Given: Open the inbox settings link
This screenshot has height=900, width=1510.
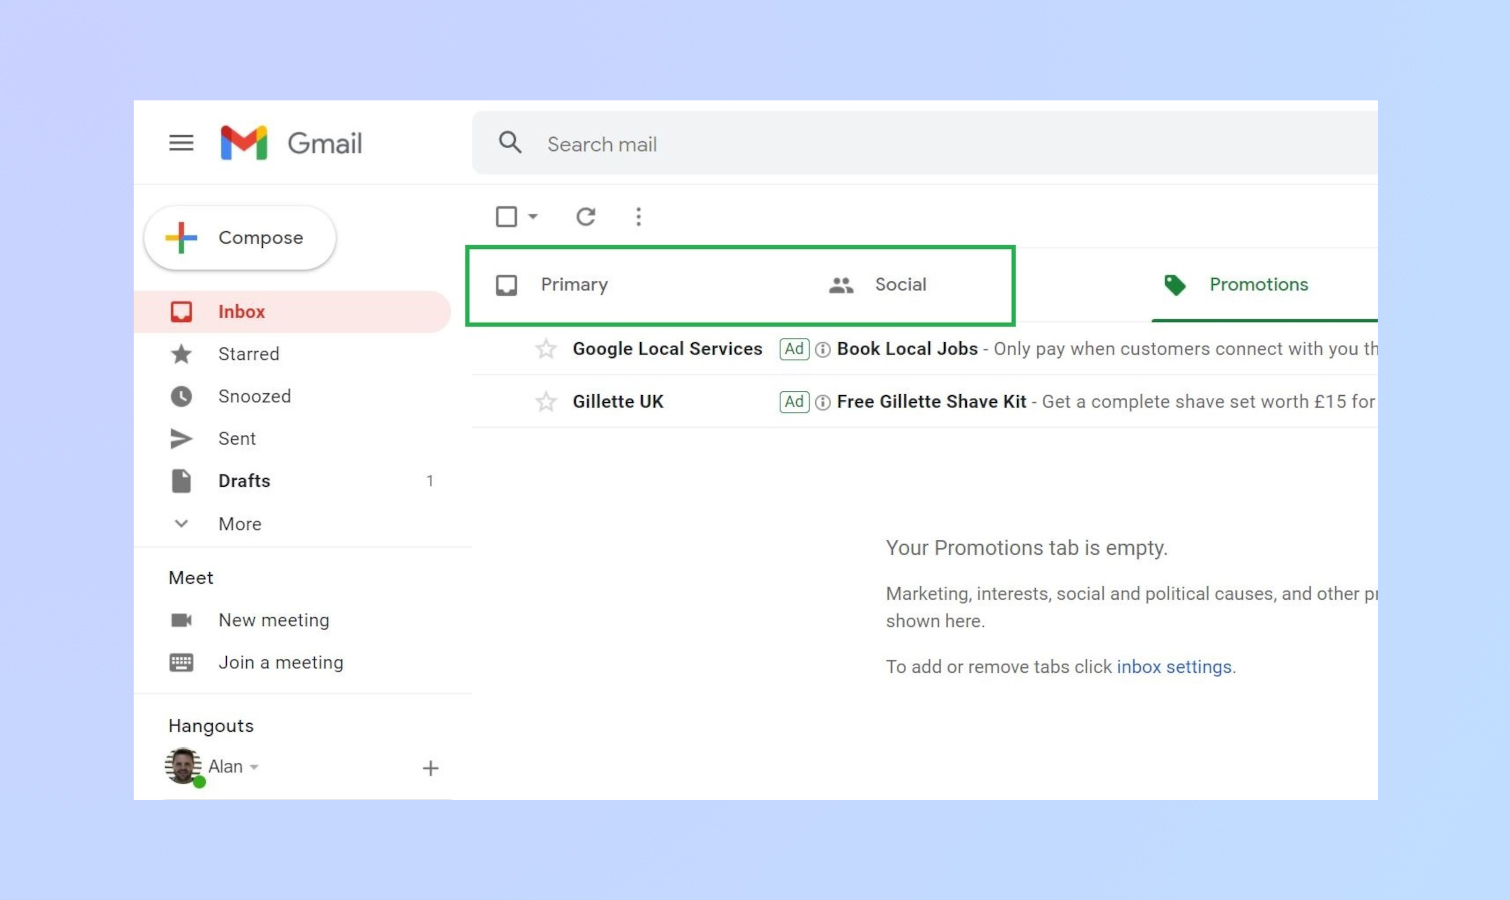Looking at the screenshot, I should tap(1174, 667).
